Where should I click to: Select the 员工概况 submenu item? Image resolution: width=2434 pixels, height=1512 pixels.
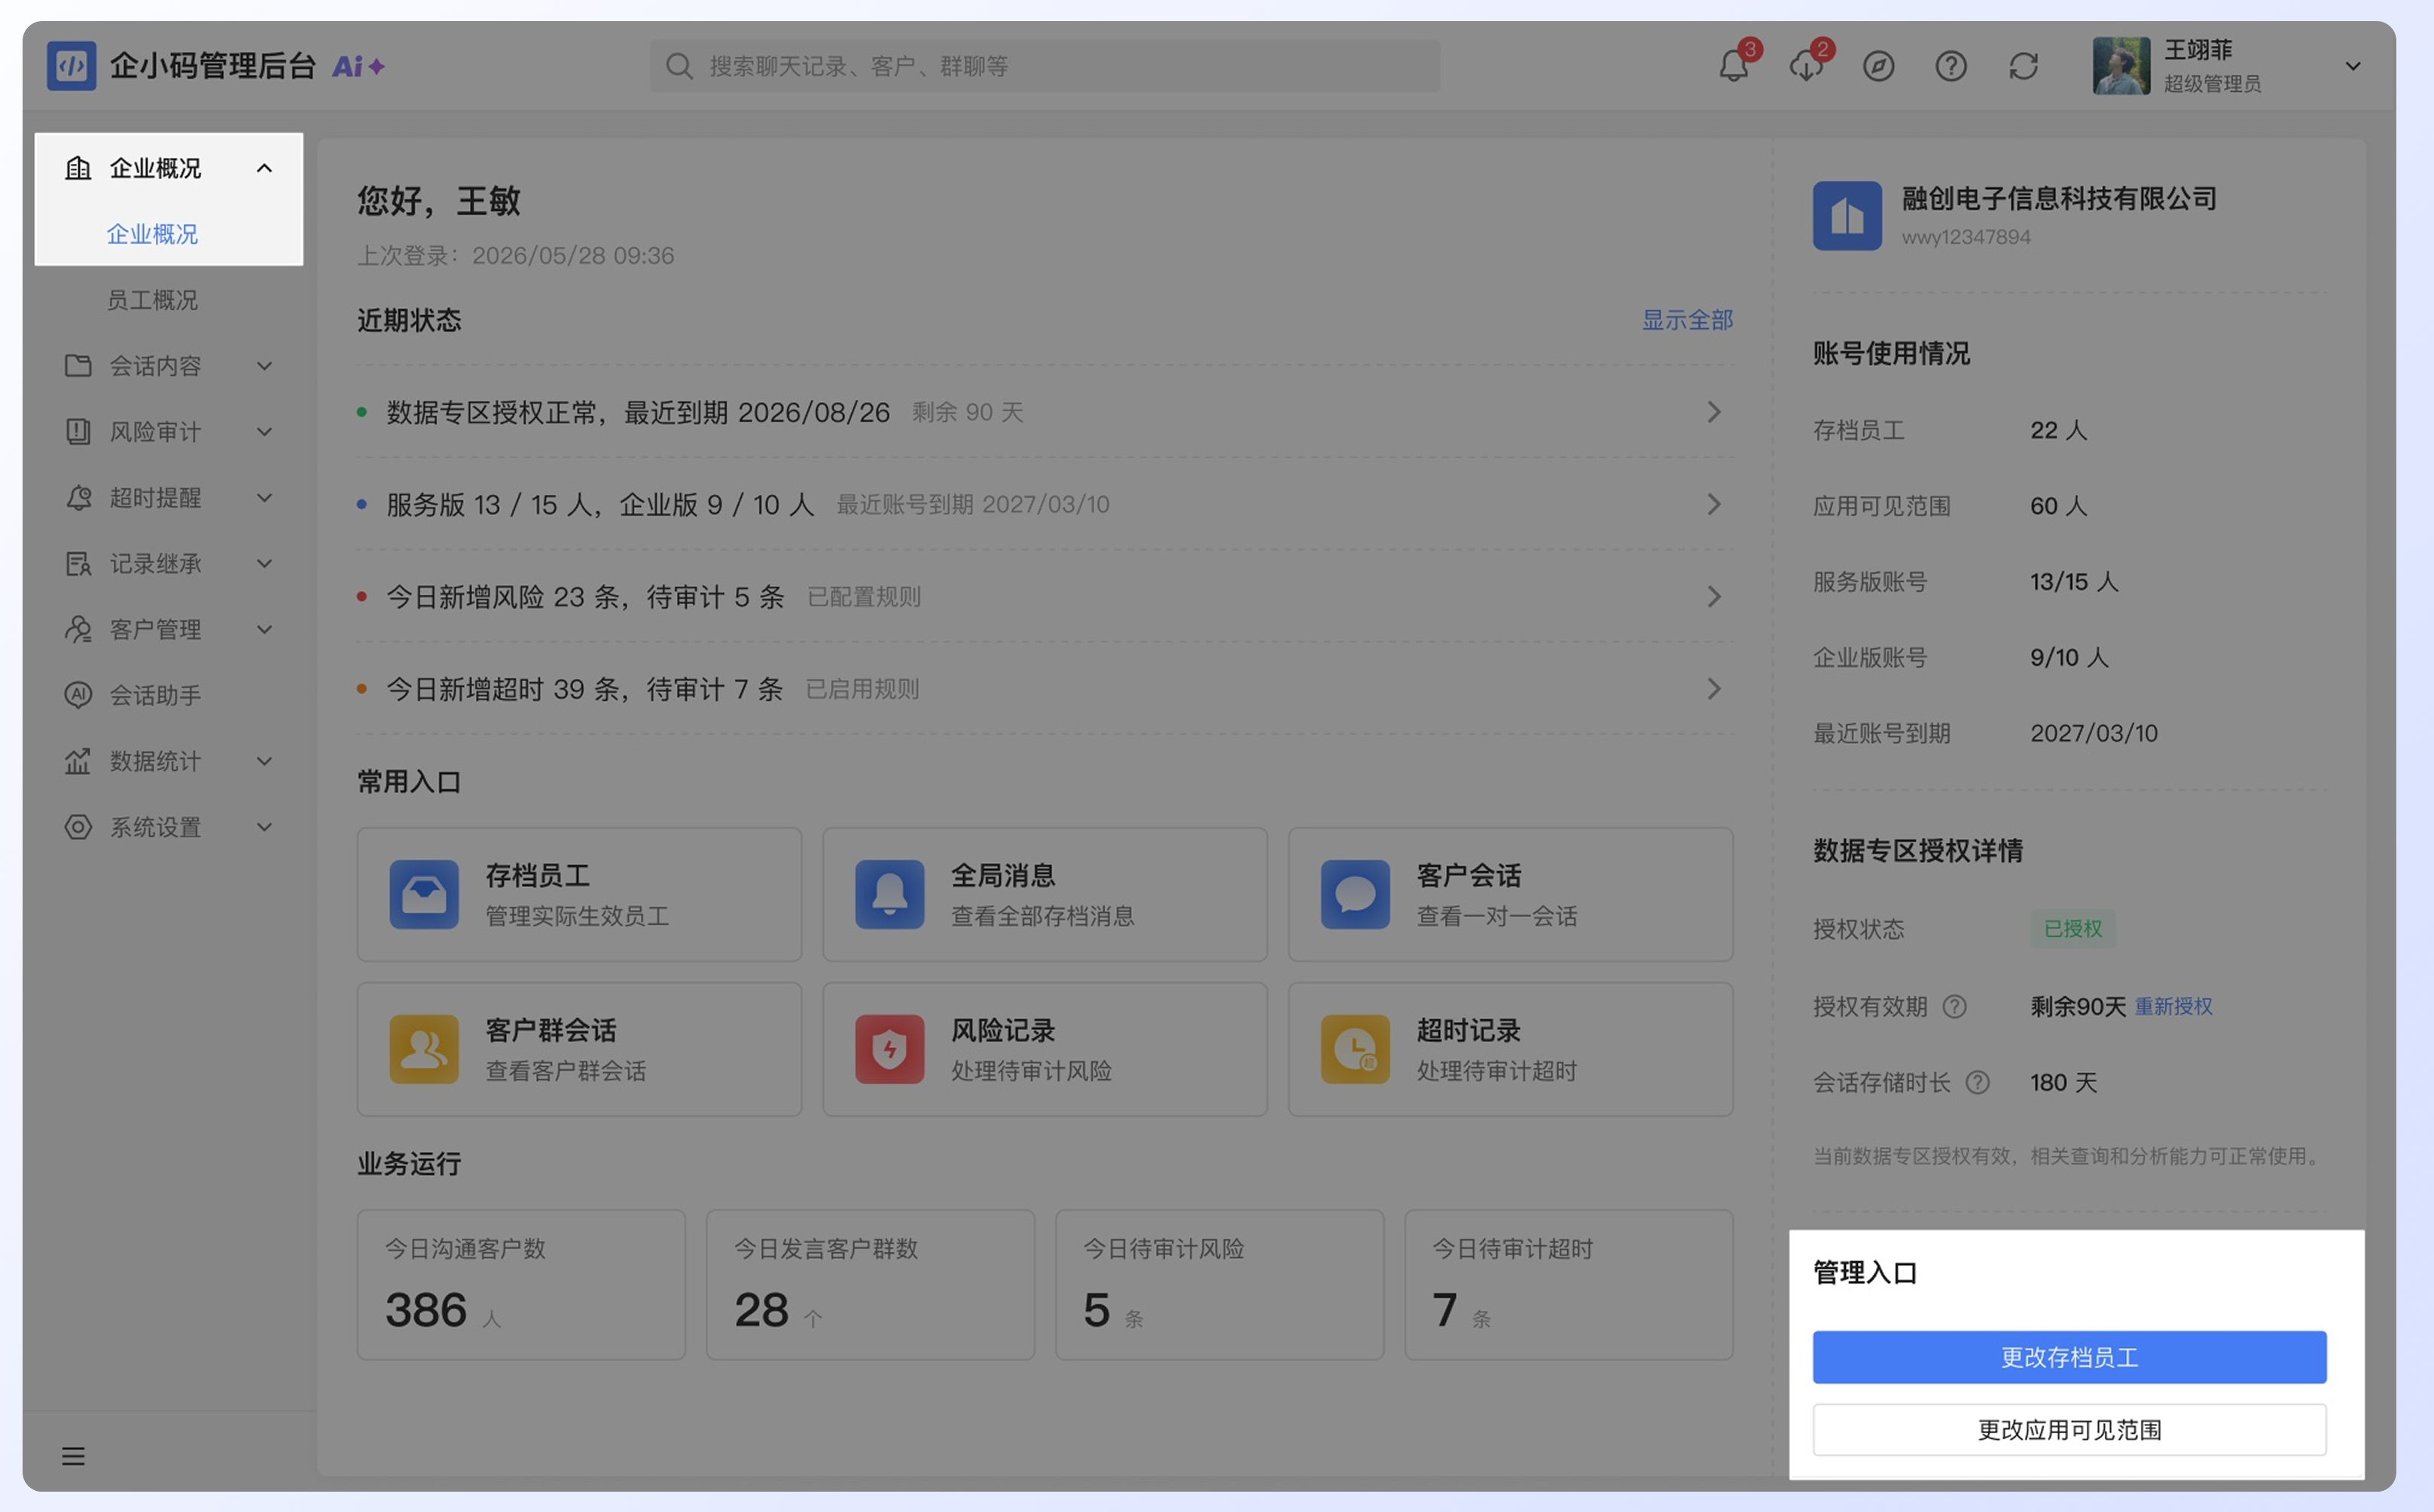coord(152,300)
